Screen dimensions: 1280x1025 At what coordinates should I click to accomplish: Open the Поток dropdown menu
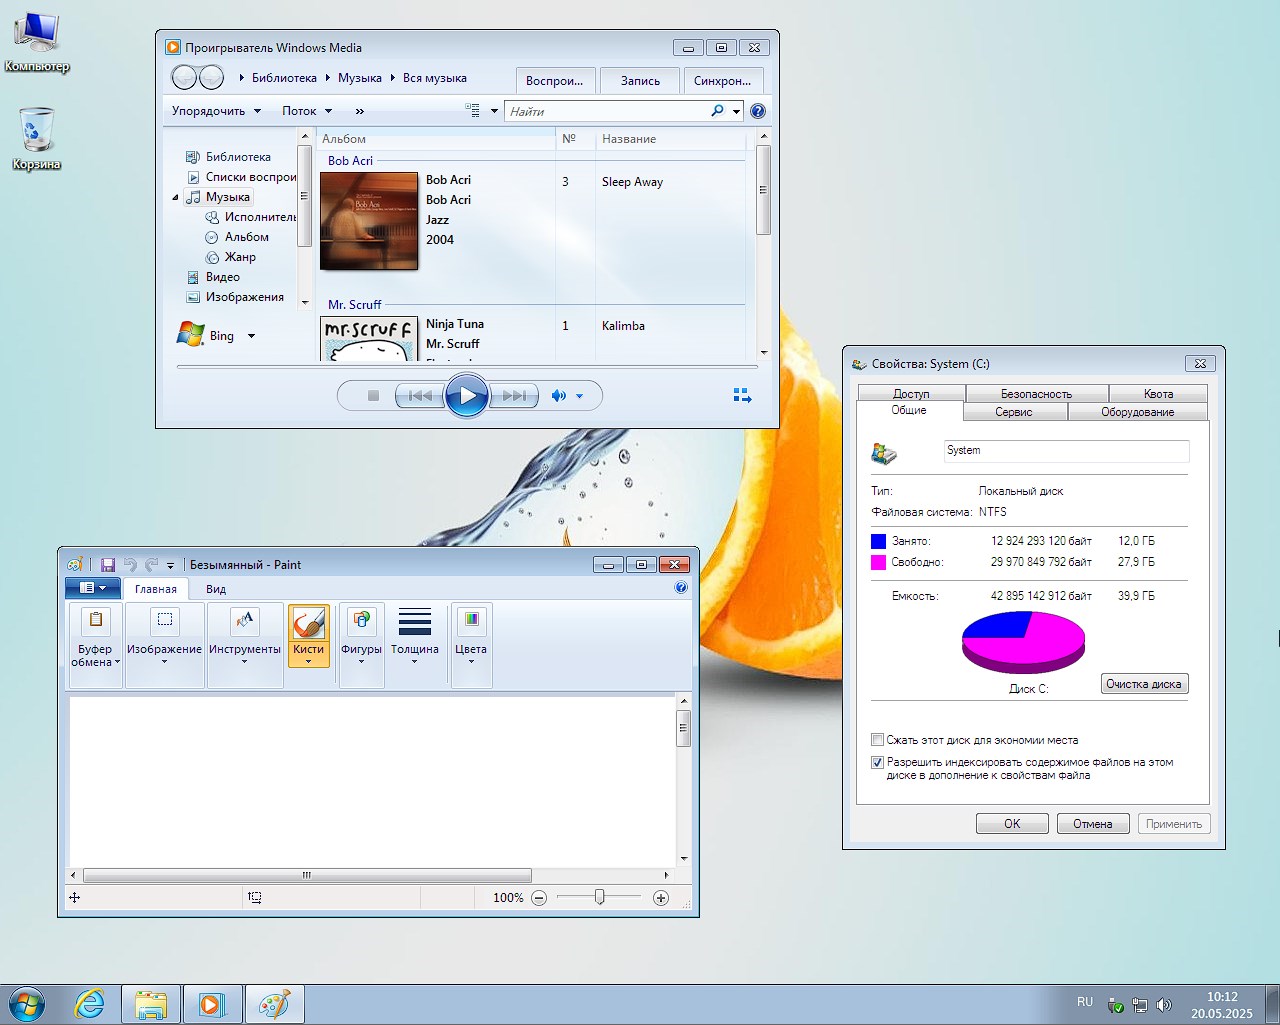(x=307, y=111)
